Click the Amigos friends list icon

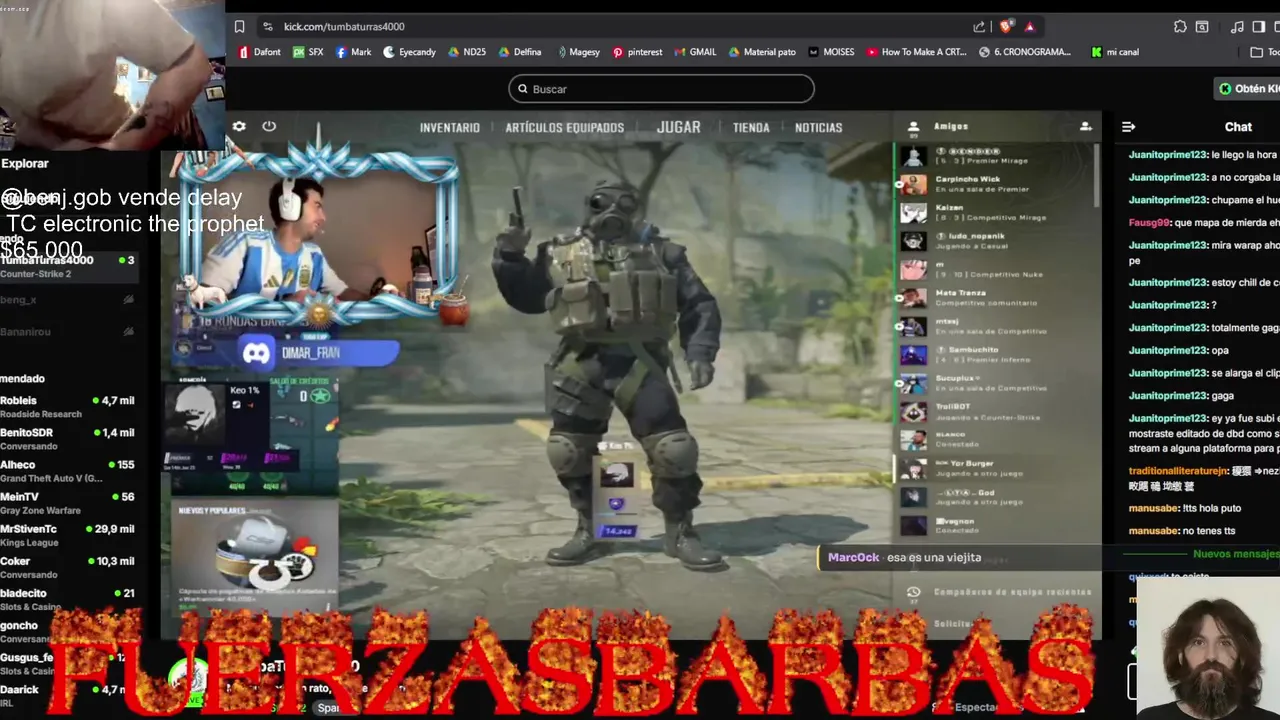pyautogui.click(x=913, y=127)
